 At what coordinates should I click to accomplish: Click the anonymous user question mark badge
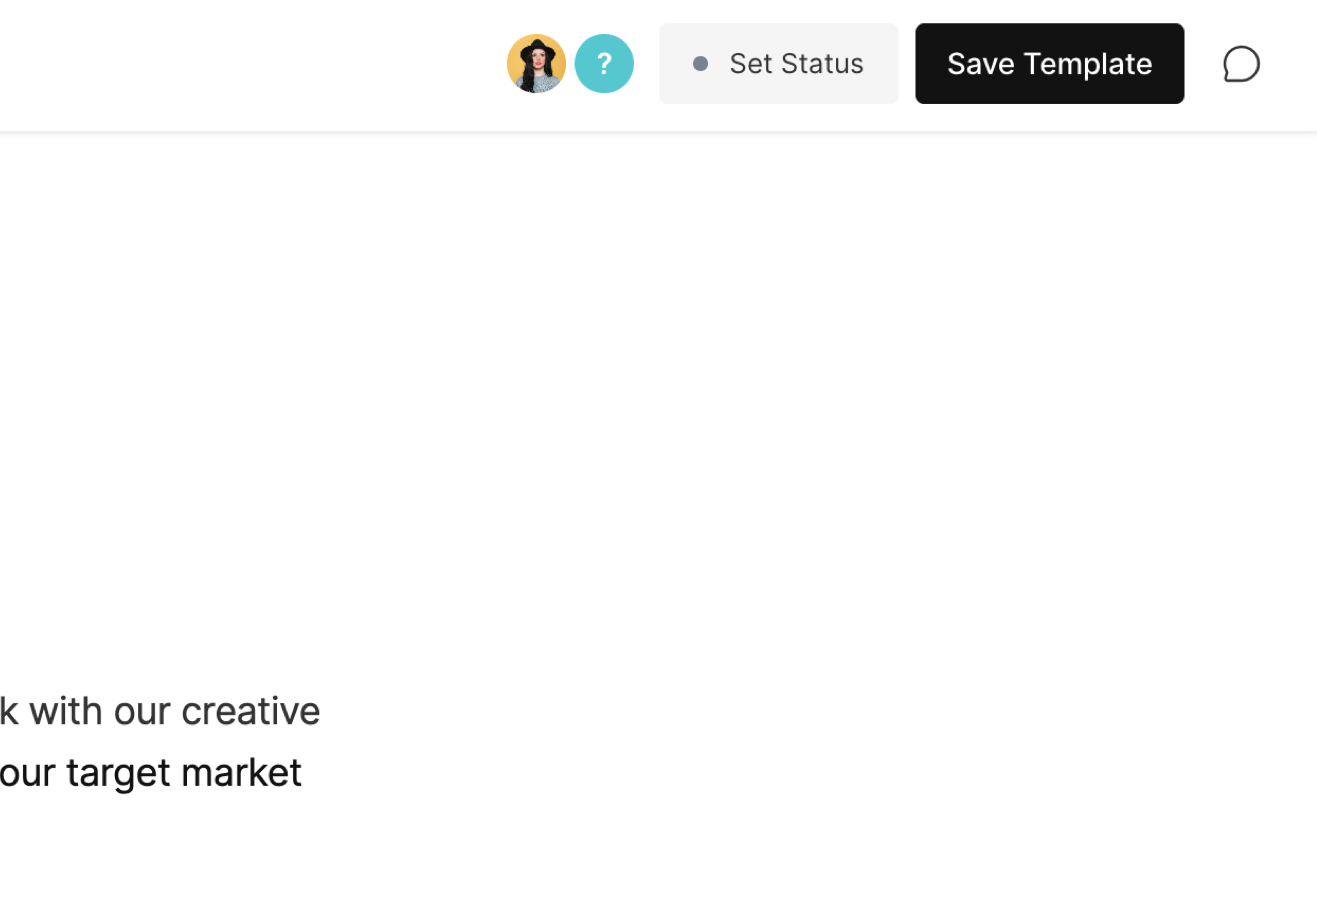[604, 64]
